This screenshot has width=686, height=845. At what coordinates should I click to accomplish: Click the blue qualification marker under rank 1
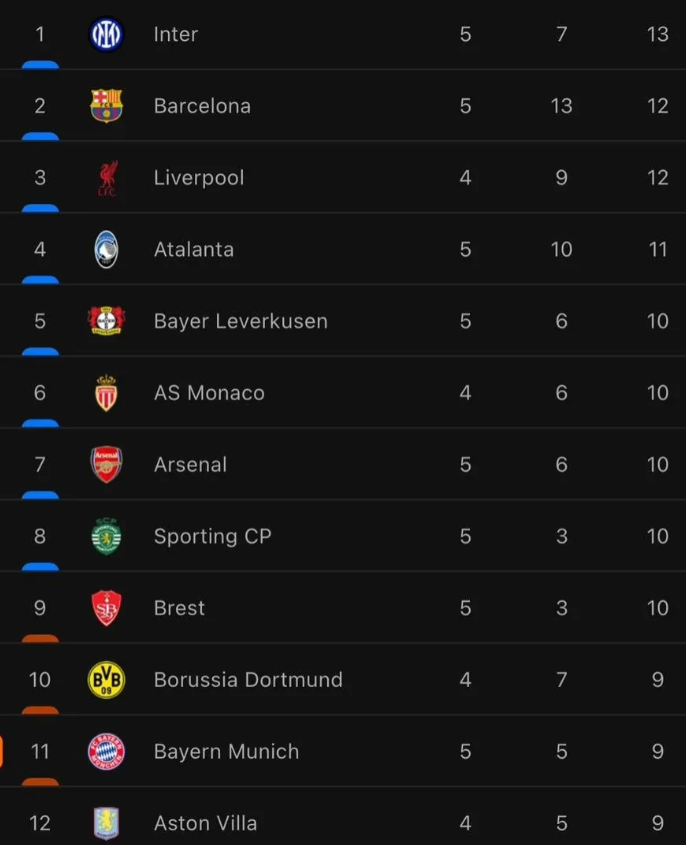40,65
